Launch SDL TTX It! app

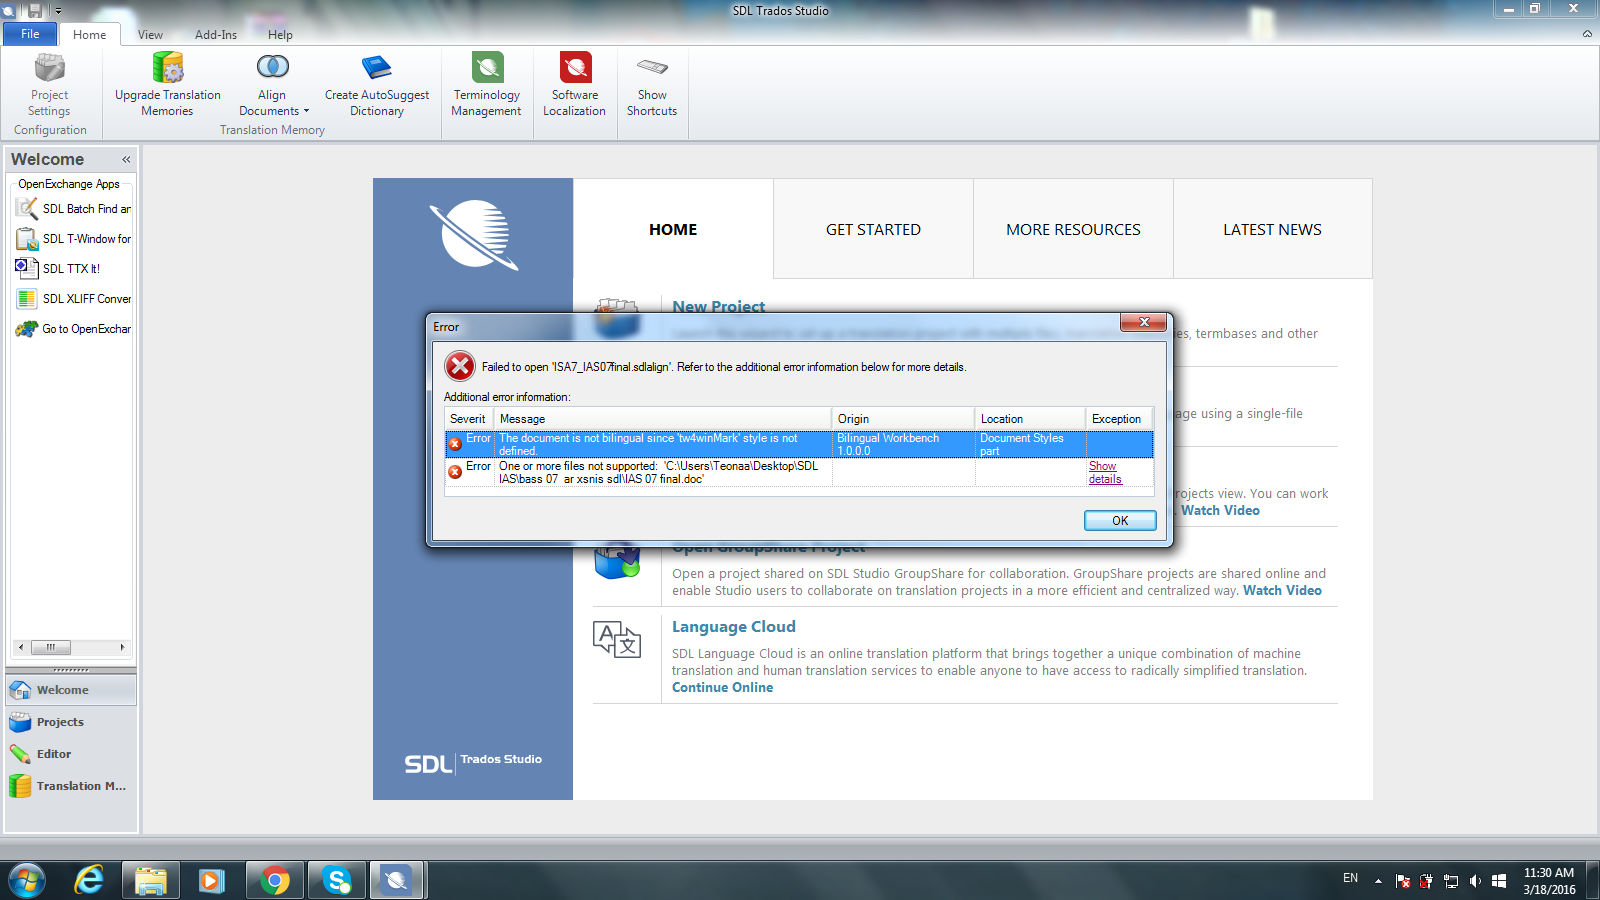point(58,268)
